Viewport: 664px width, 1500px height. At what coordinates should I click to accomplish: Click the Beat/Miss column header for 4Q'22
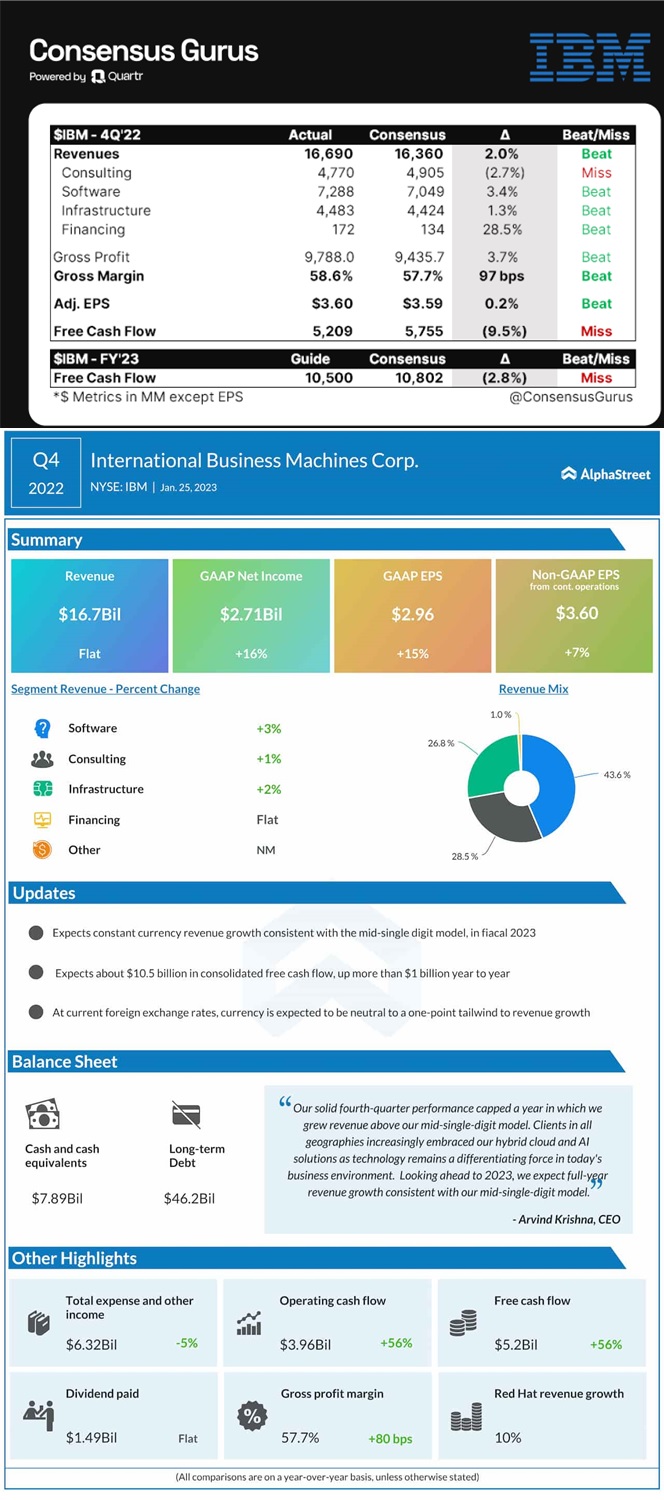[x=596, y=135]
